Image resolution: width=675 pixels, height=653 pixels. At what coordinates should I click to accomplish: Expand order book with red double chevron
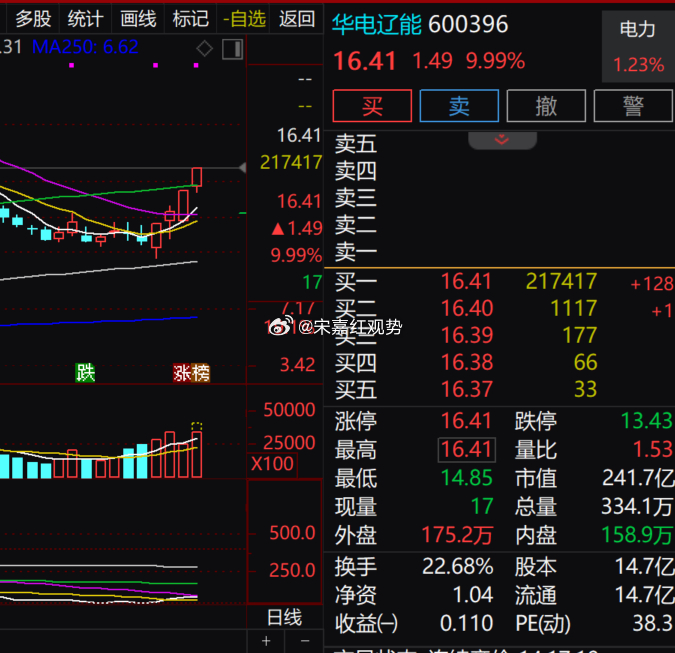(502, 140)
